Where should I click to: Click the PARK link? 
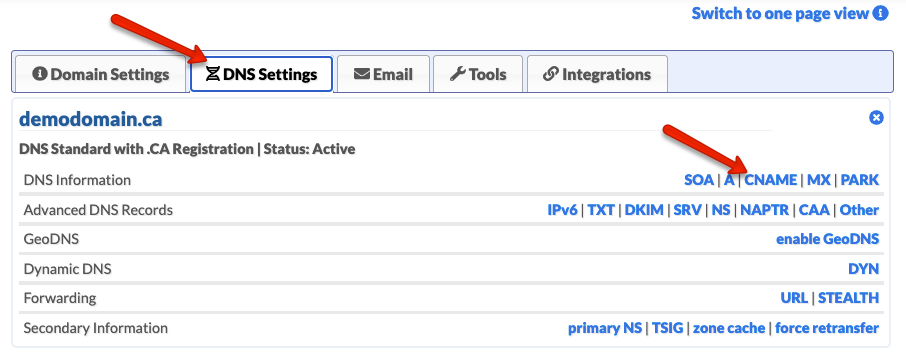pos(860,180)
